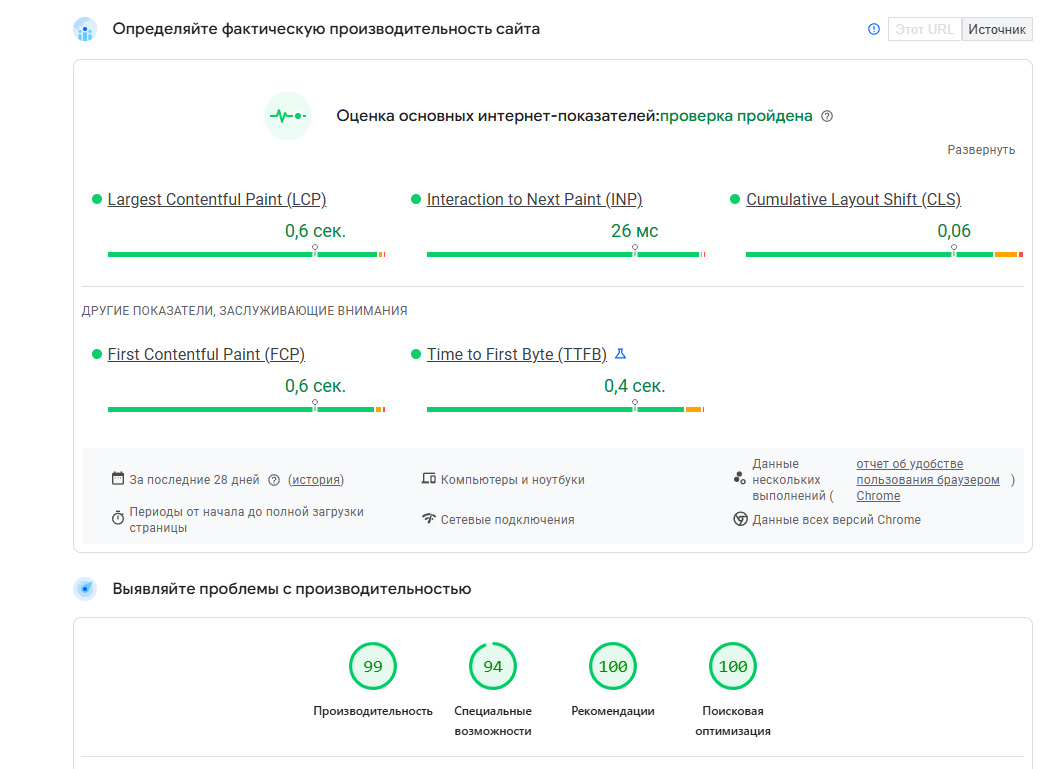Viewport: 1059px width, 769px height.
Task: Select the 94 Специальные возможности score gauge
Action: pos(493,666)
